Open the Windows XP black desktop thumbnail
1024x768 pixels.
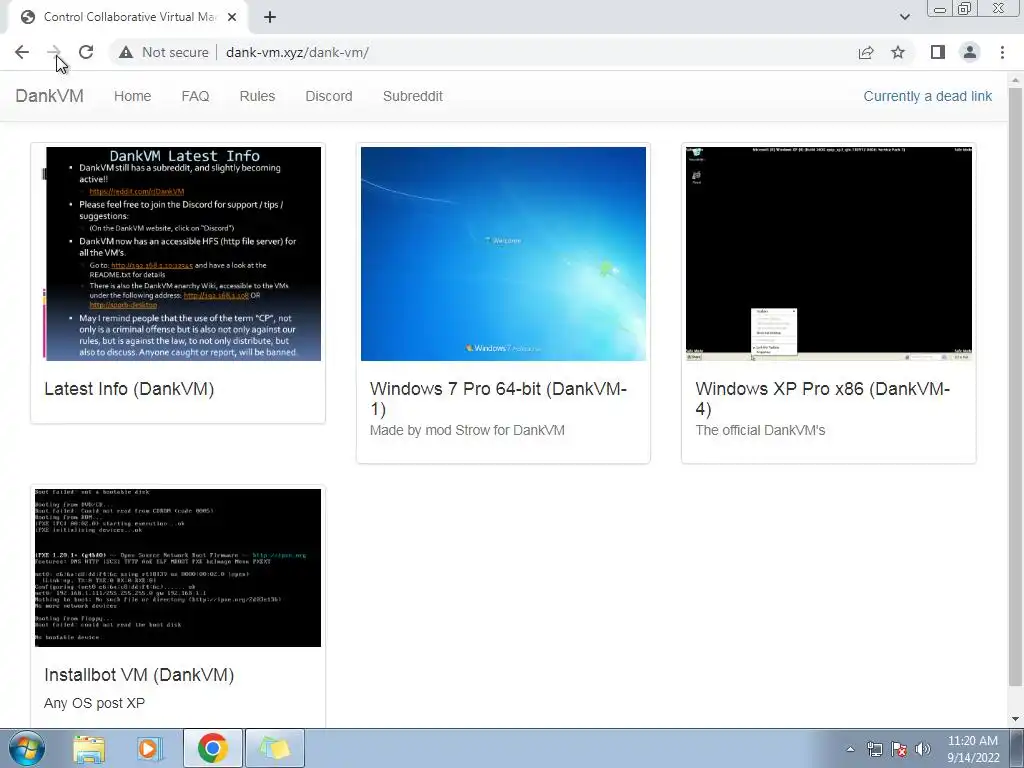coord(829,253)
